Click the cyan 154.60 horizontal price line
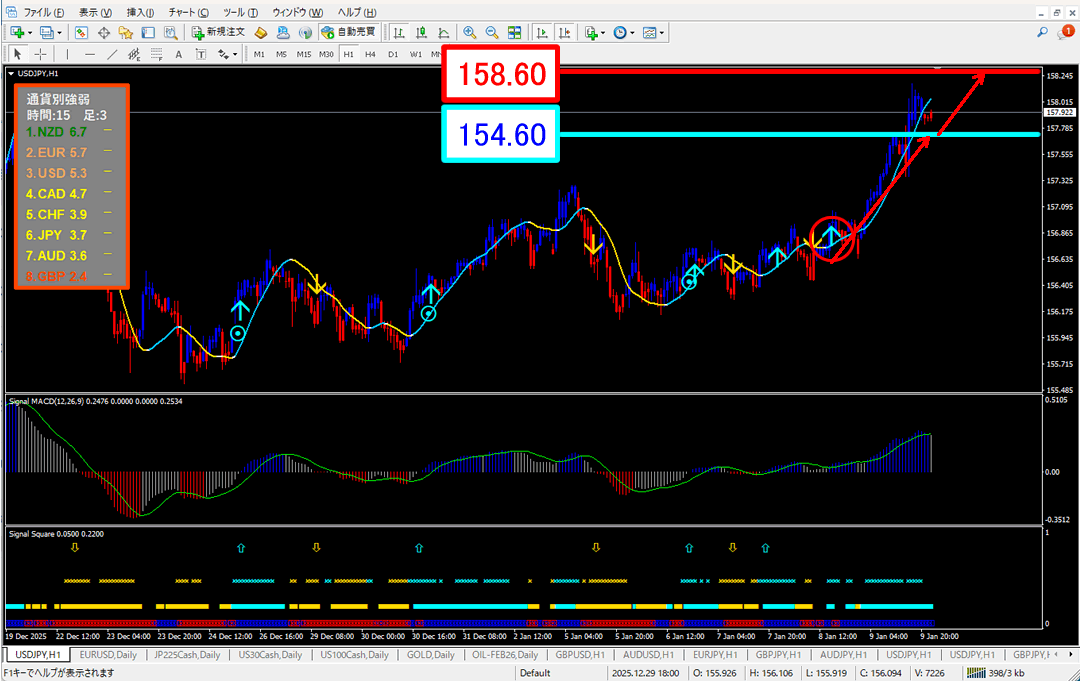Image resolution: width=1080 pixels, height=681 pixels. (800, 134)
